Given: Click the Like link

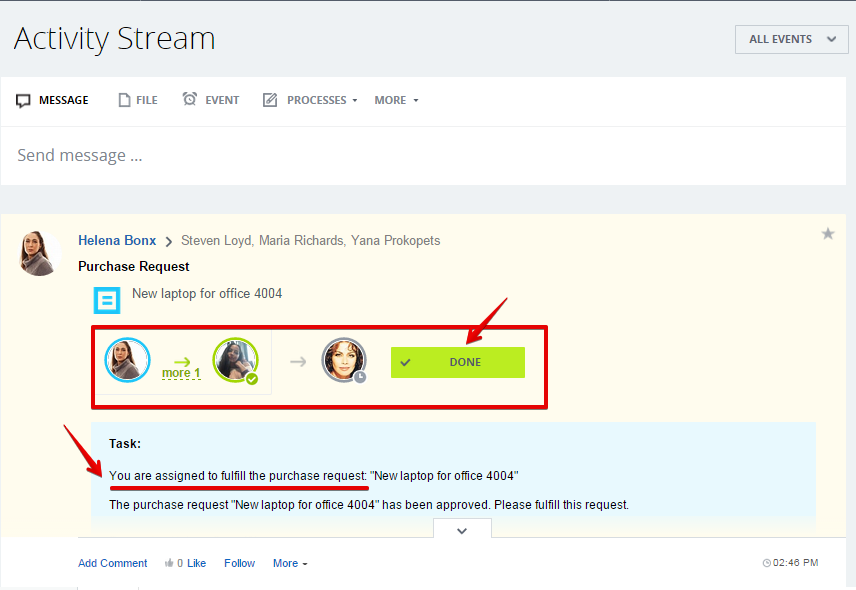Looking at the screenshot, I should coord(197,563).
